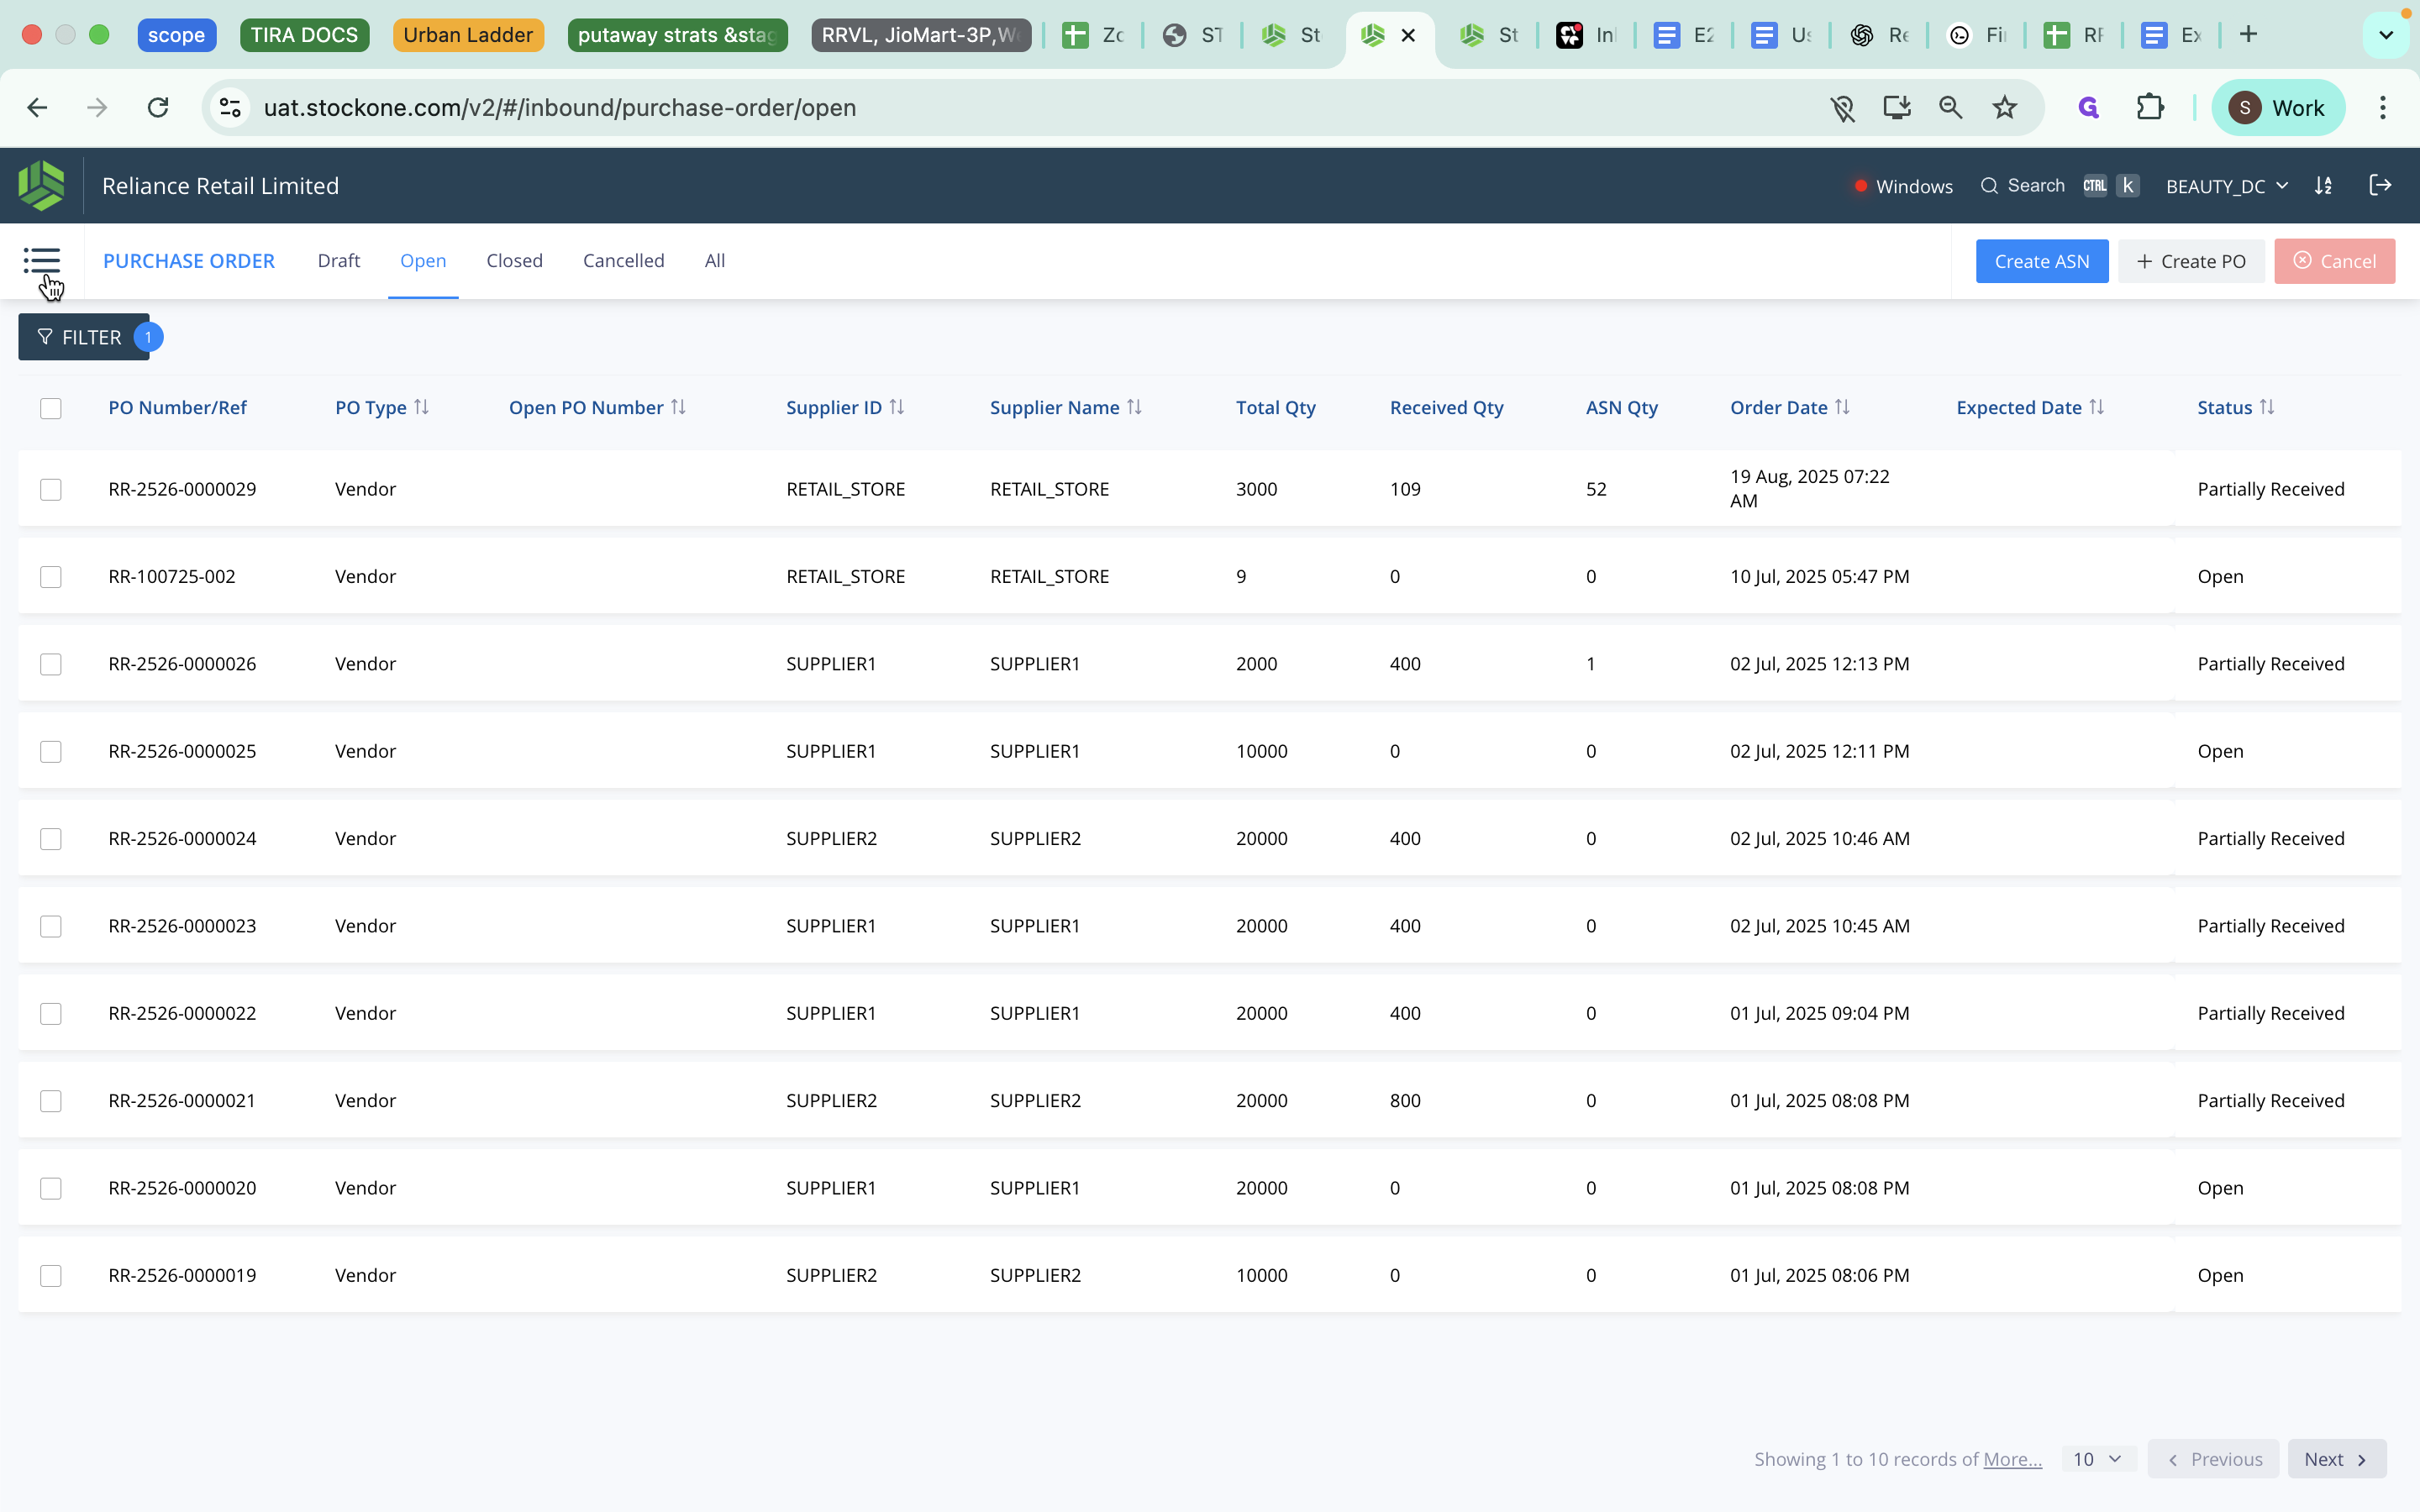Switch to the Draft tab
Viewport: 2420px width, 1512px height.
click(338, 261)
